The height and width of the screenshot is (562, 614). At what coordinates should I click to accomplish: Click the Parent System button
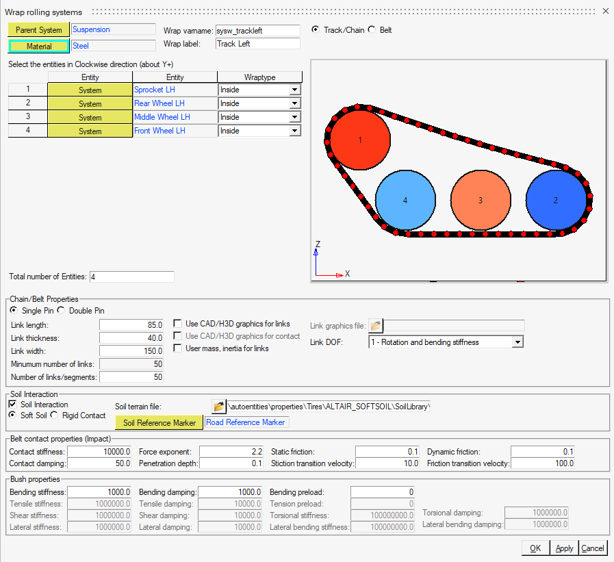click(38, 30)
